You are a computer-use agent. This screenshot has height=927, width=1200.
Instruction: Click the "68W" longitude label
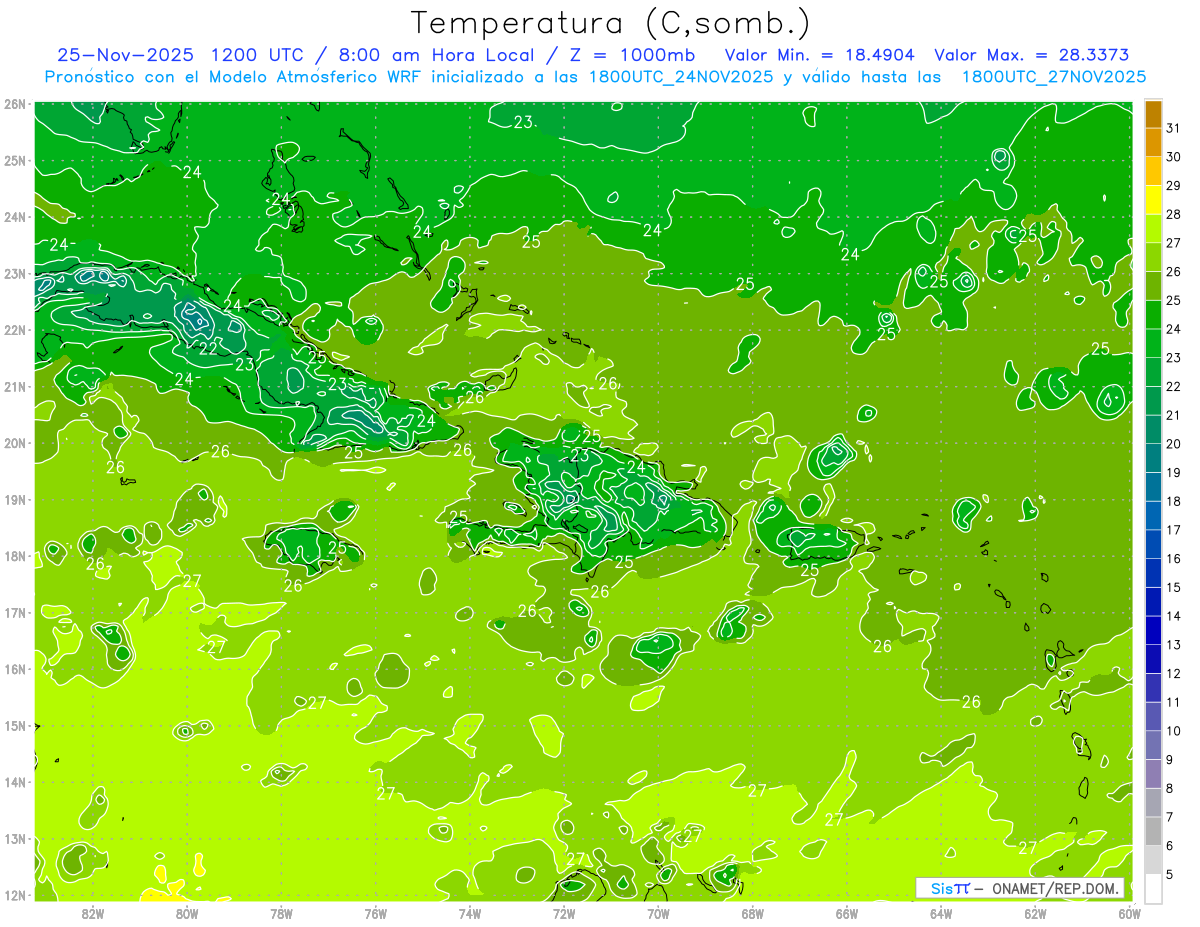point(753,912)
